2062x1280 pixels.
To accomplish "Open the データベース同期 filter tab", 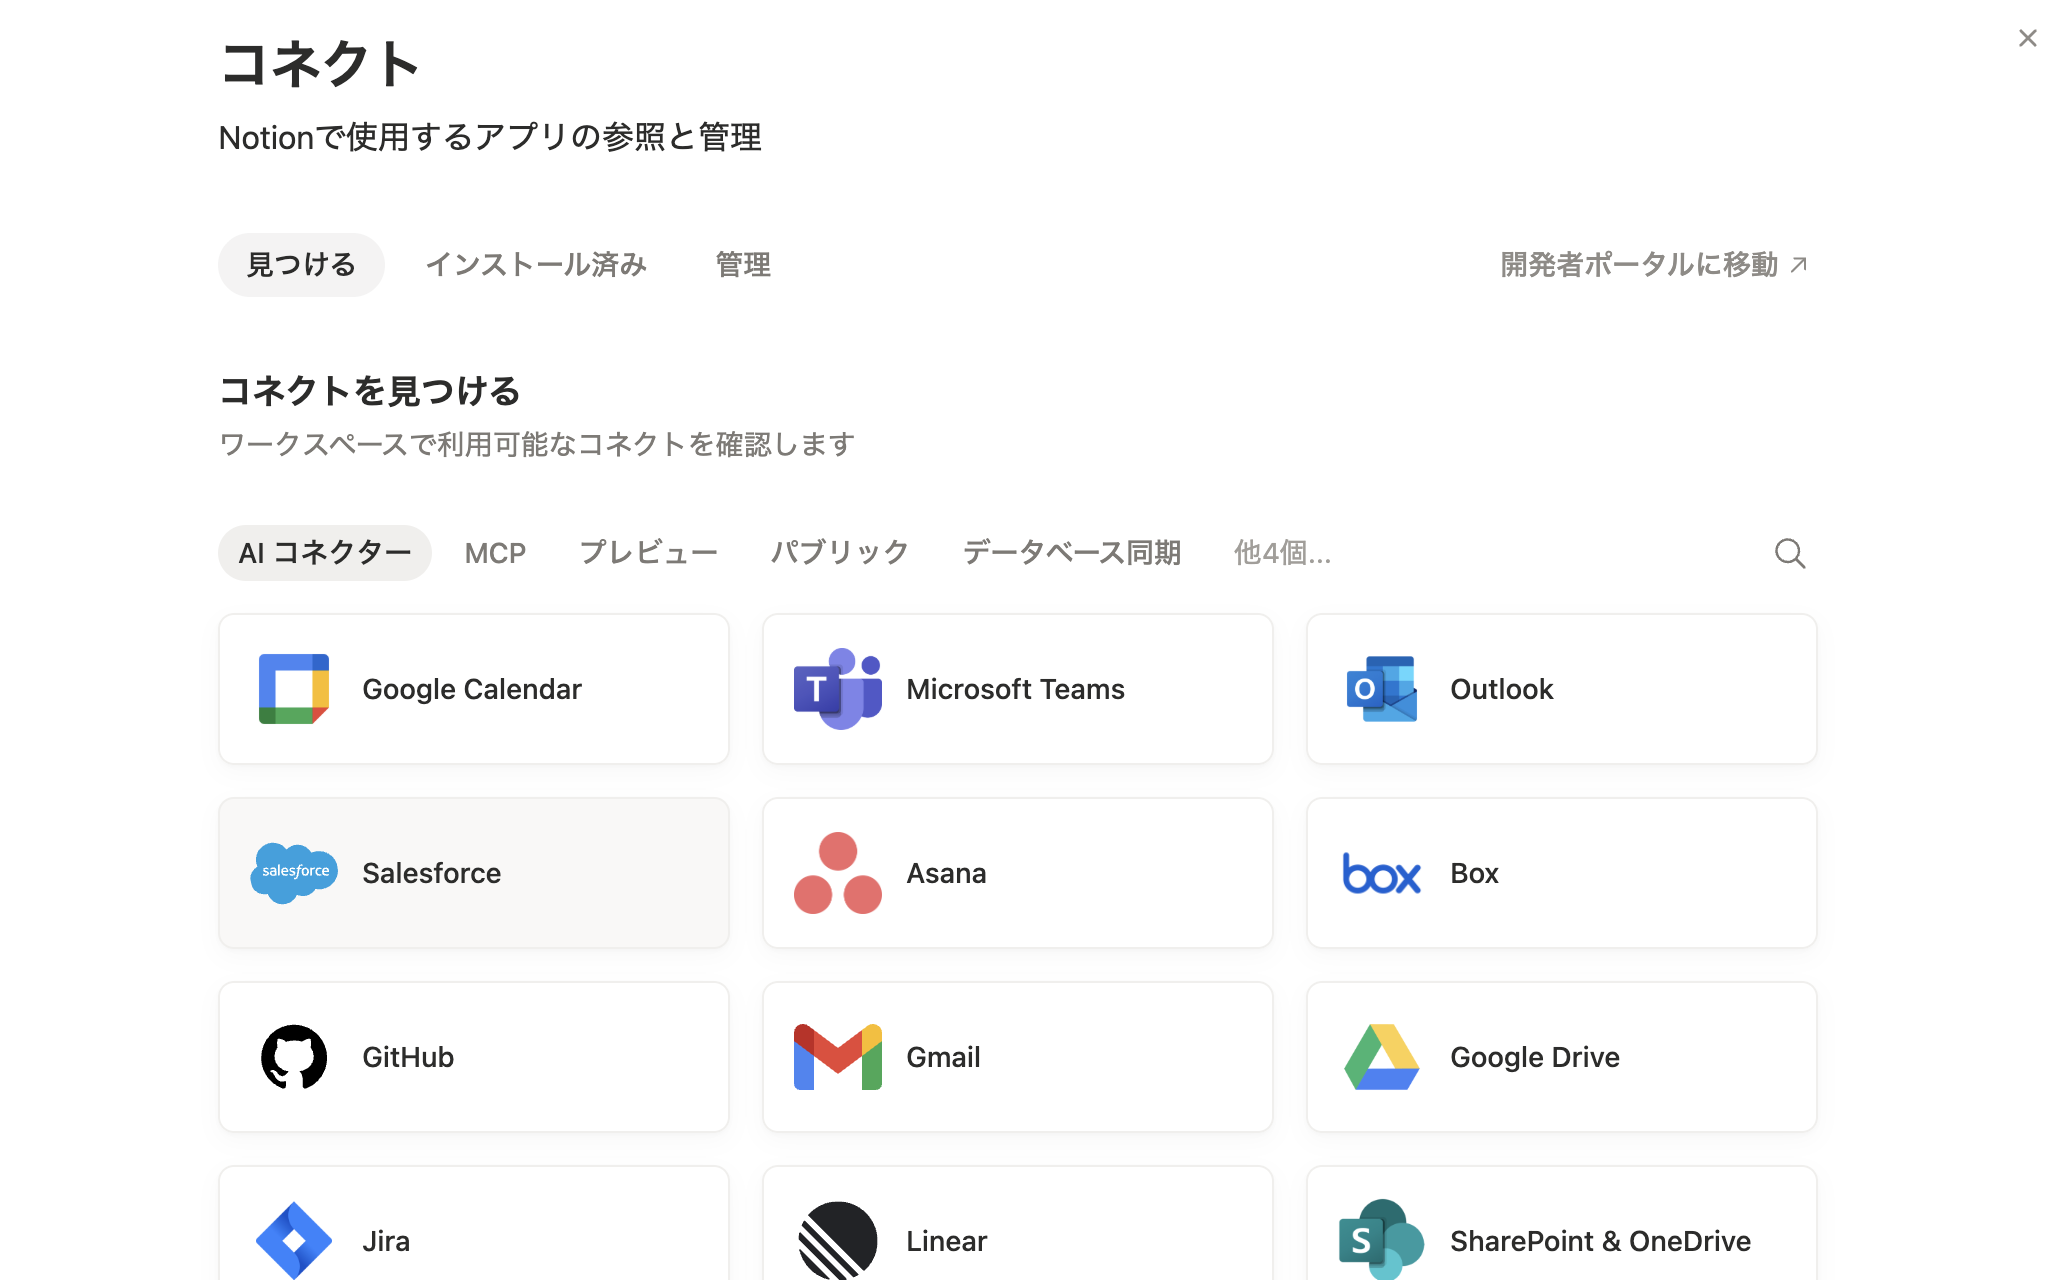I will [x=1072, y=553].
